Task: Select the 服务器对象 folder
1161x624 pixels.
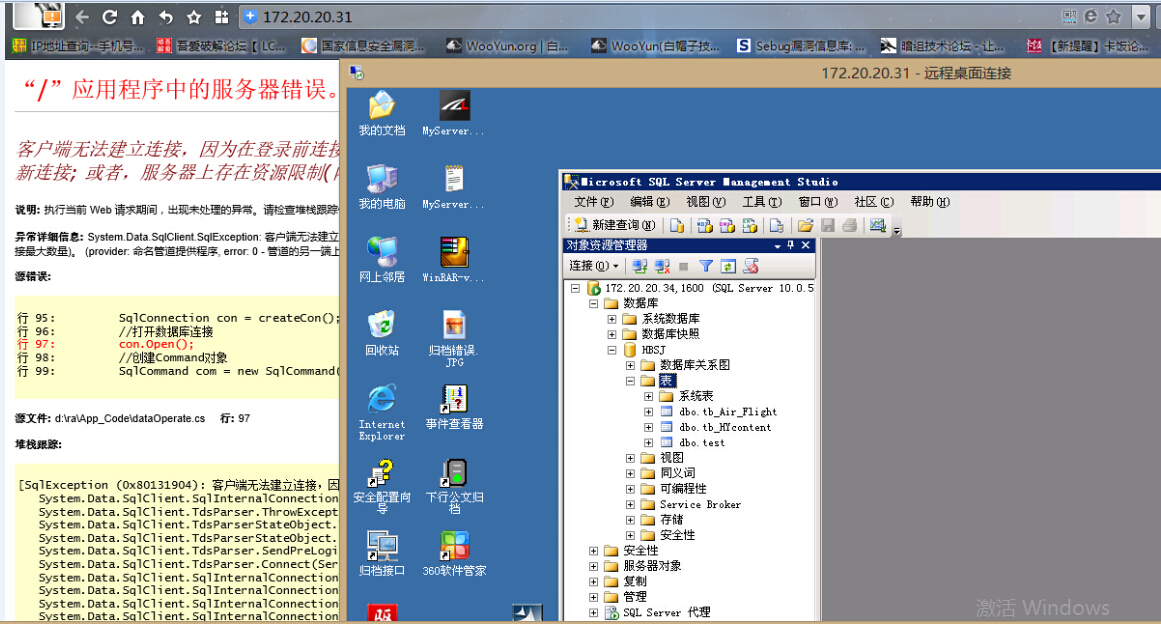Action: tap(652, 566)
